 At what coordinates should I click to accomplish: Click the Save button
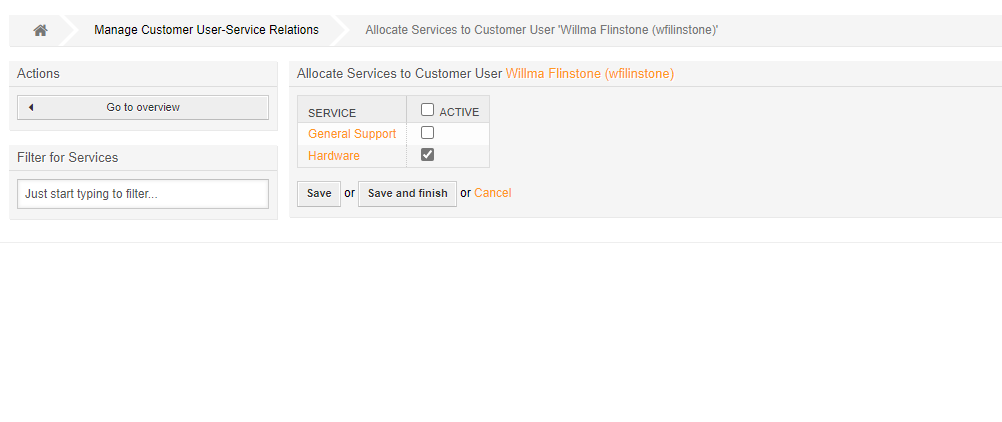tap(319, 193)
